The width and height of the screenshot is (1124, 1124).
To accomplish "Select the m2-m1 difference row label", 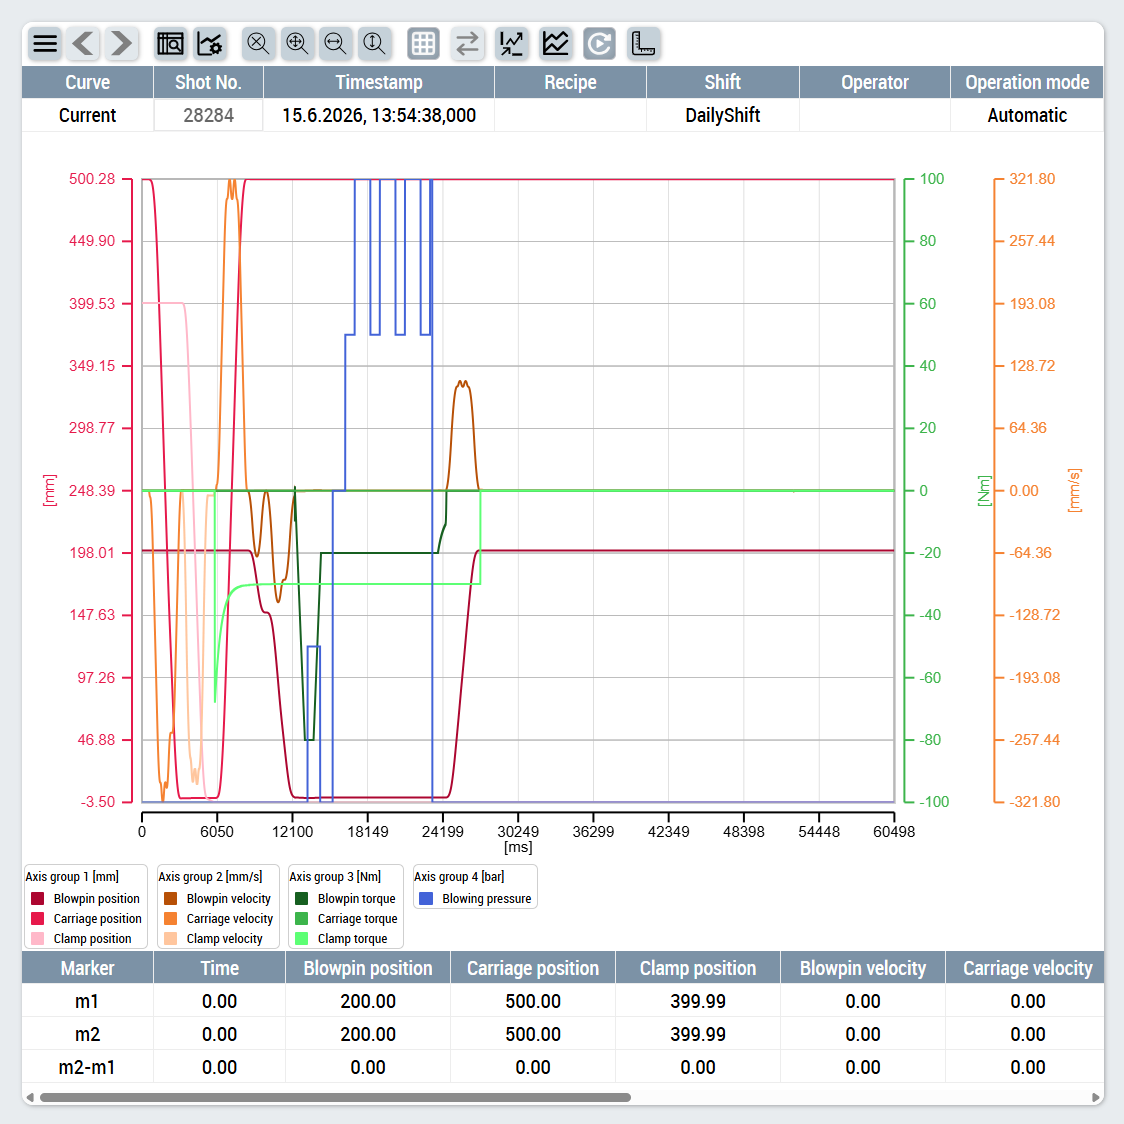I will click(87, 1067).
